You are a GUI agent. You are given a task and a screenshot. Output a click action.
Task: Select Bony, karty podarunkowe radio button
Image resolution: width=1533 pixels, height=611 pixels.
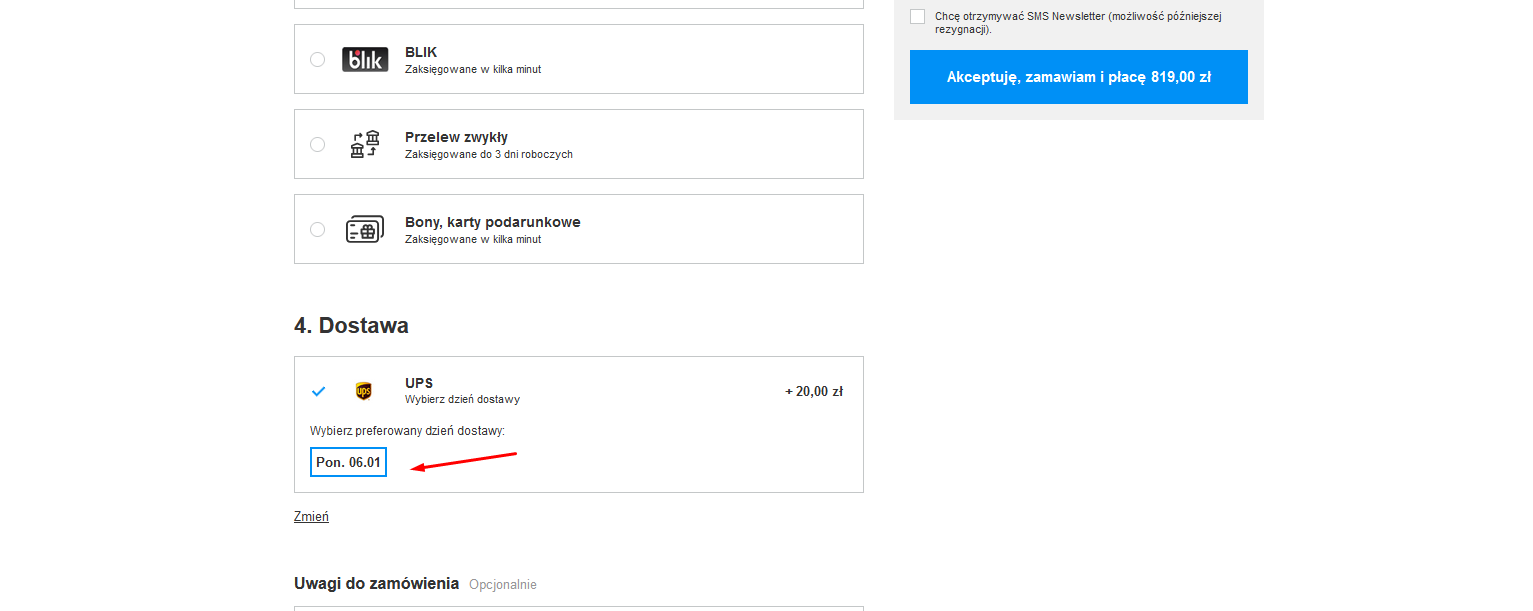point(317,229)
